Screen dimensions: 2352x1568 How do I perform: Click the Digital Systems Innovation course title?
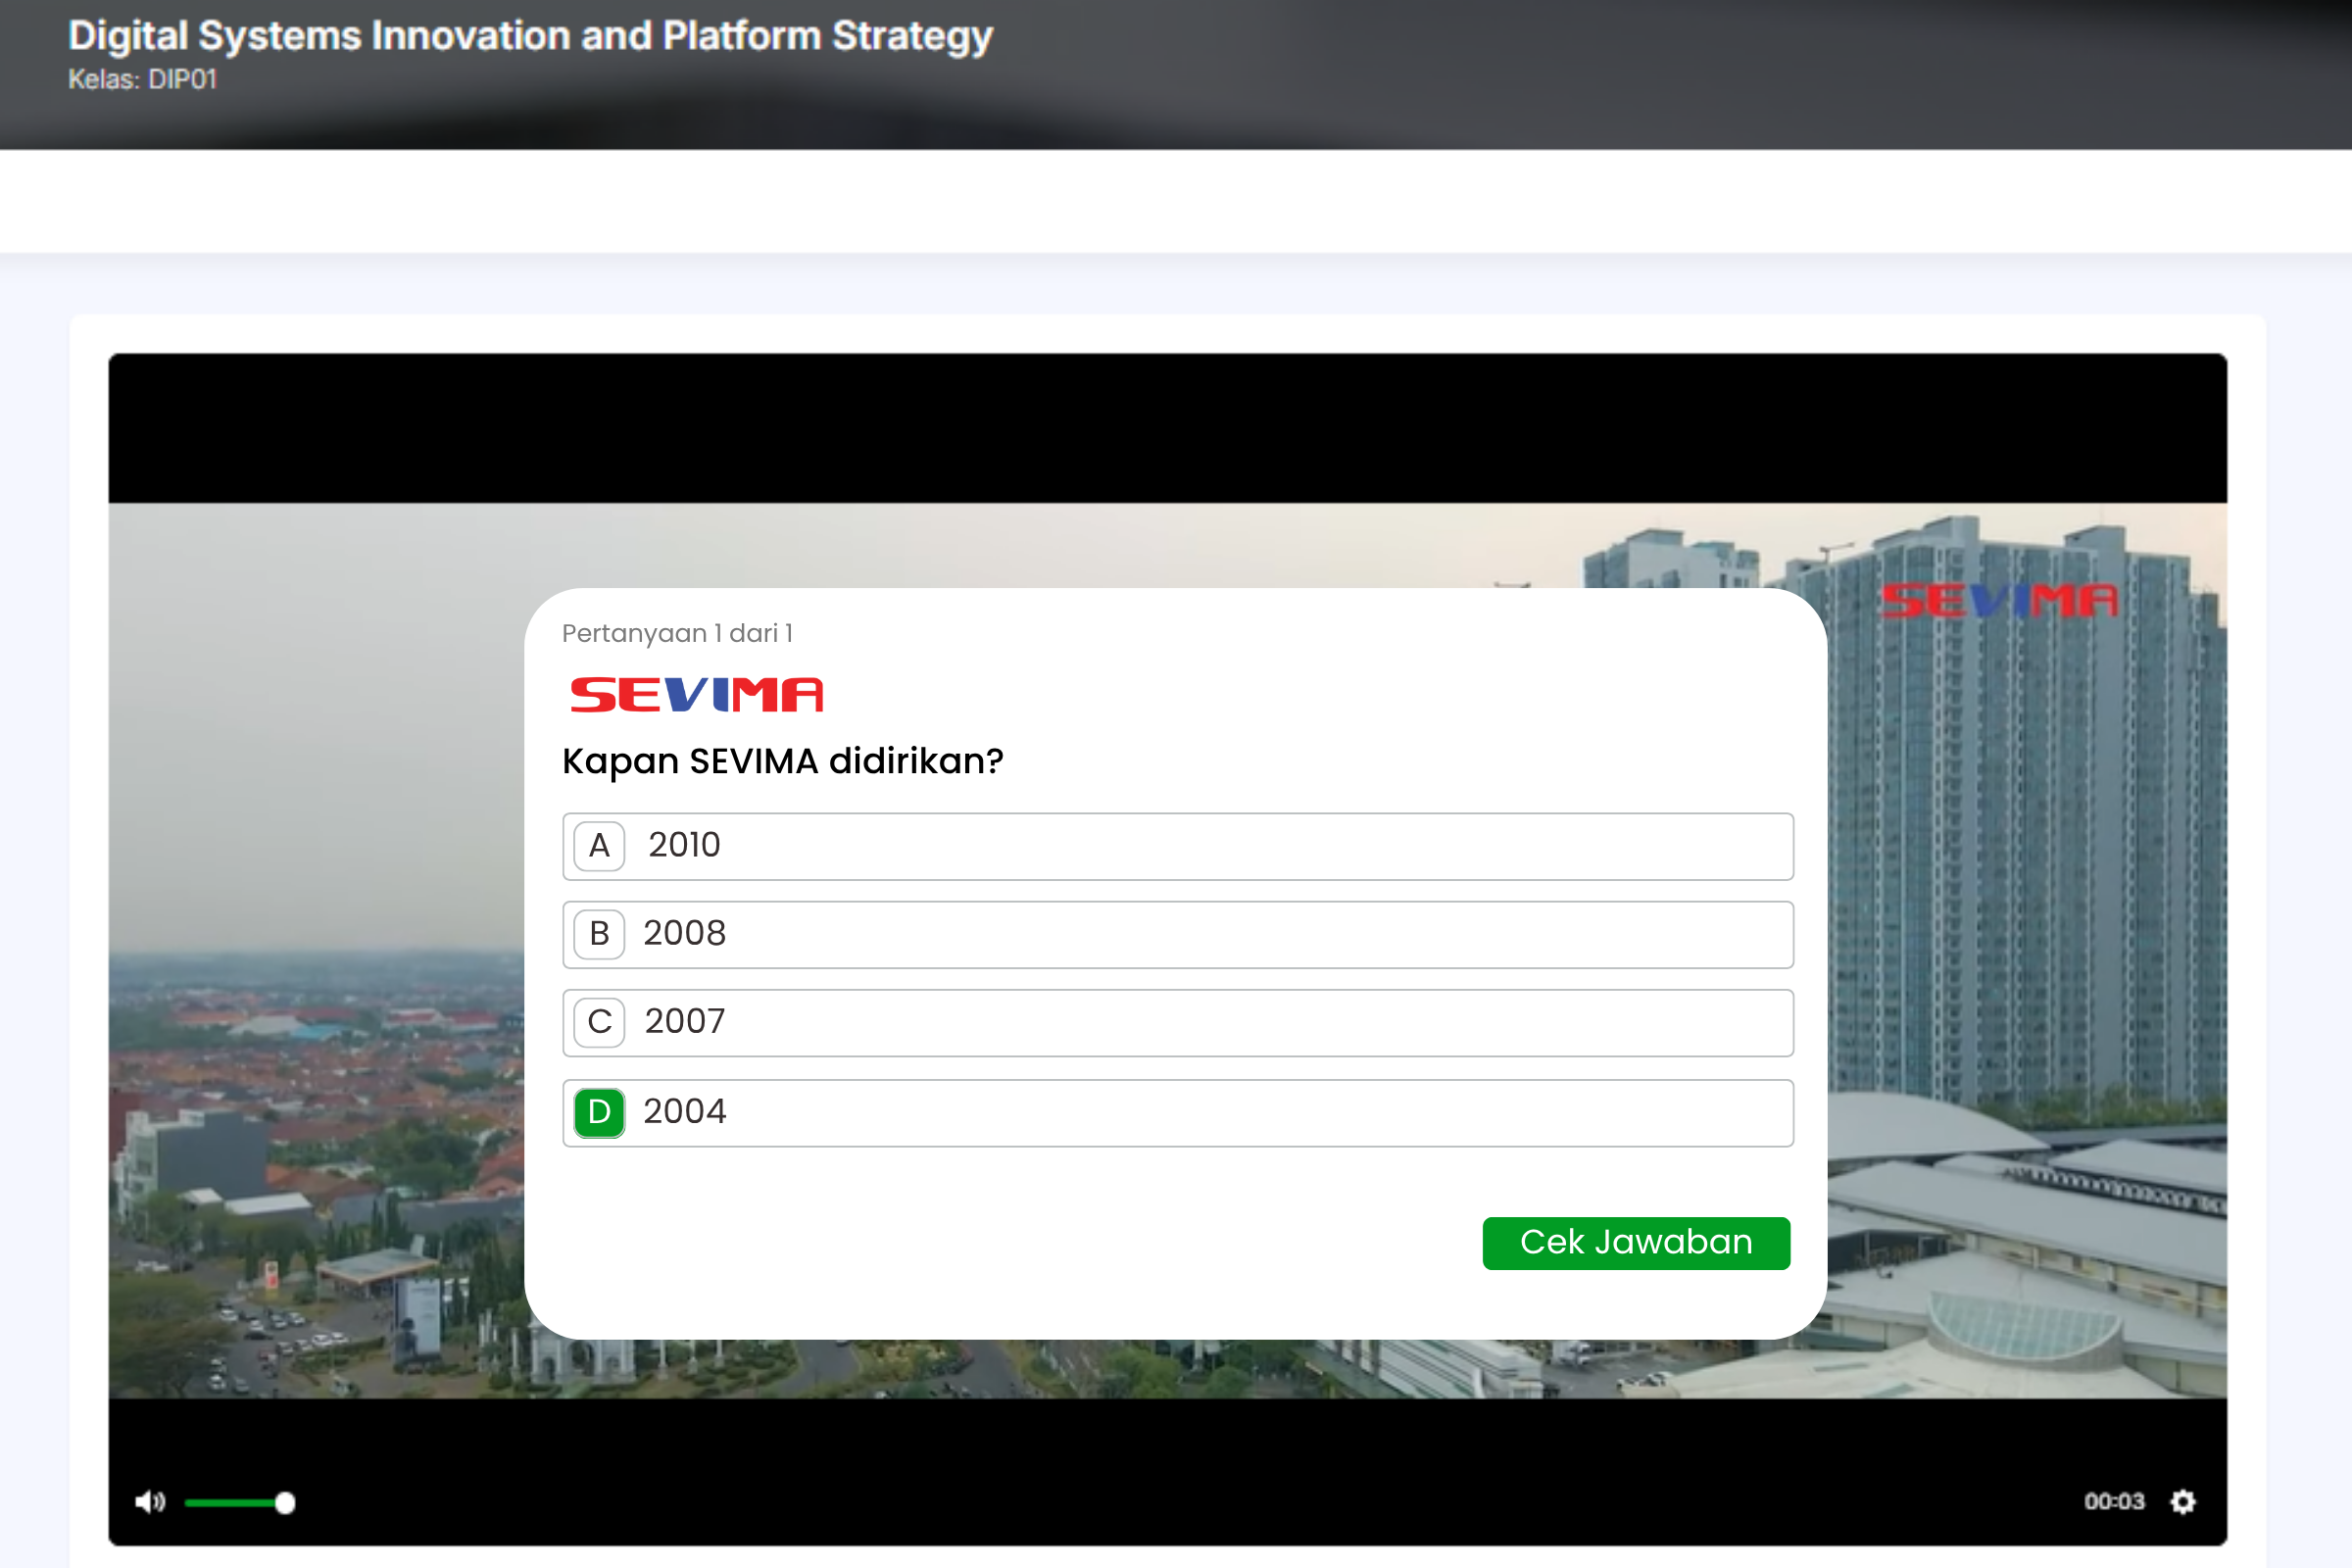tap(530, 36)
